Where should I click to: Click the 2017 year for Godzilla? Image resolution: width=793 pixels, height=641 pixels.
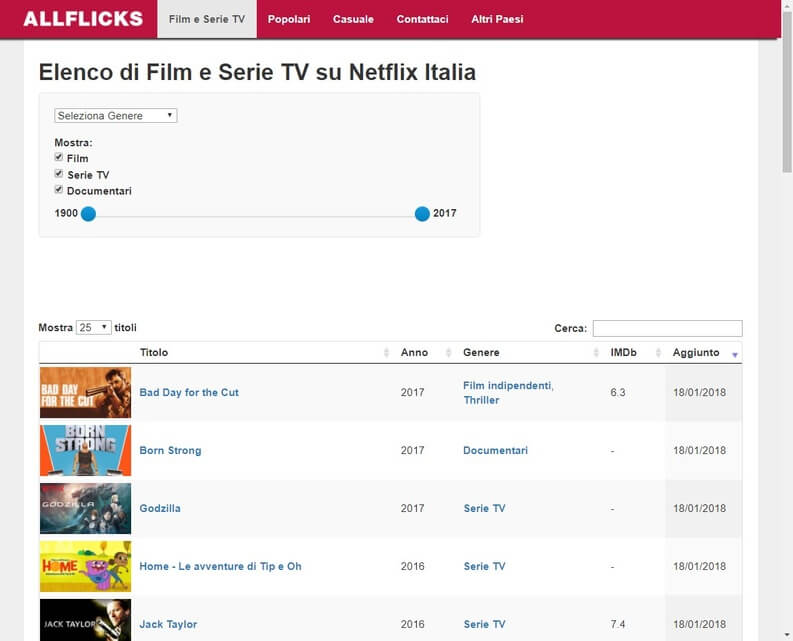click(x=412, y=508)
